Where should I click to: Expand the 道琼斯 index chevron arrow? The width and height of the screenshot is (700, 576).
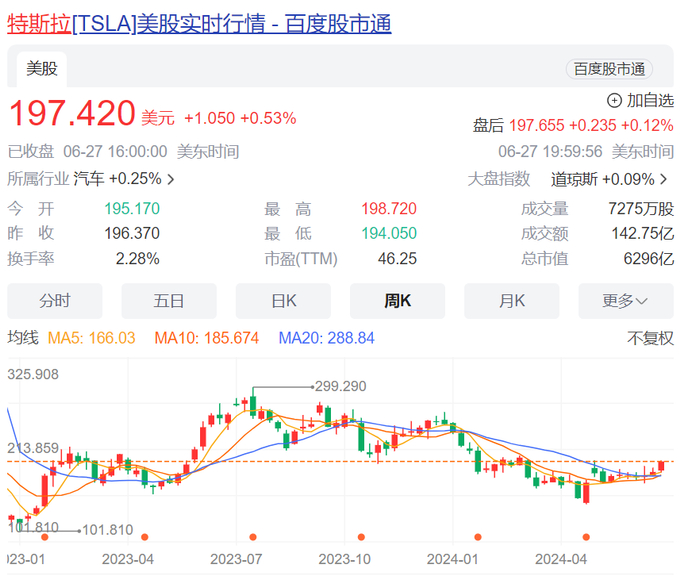pyautogui.click(x=663, y=179)
